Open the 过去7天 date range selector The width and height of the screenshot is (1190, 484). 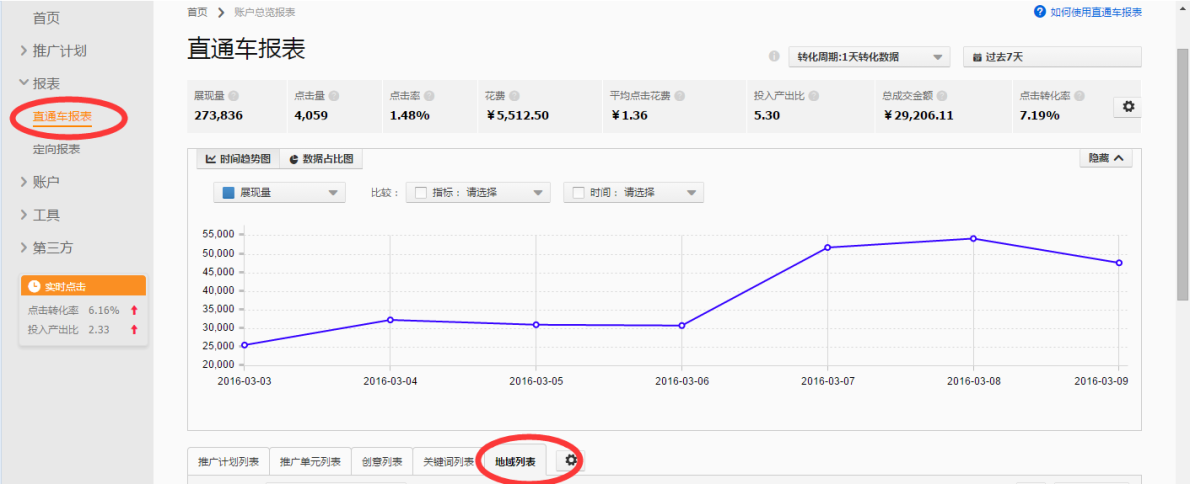1052,57
